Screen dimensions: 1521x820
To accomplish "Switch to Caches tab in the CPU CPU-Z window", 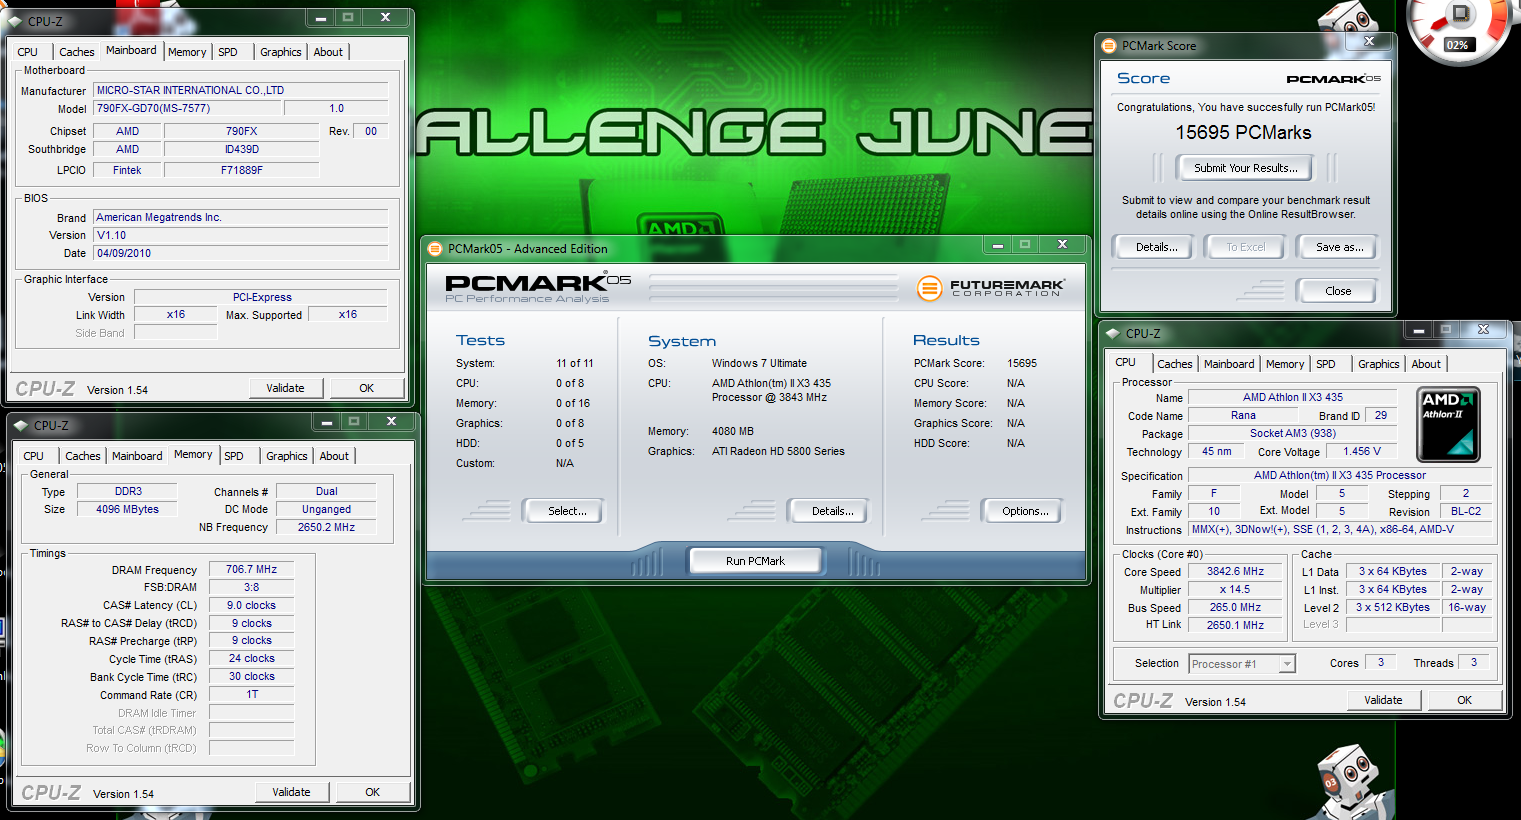I will coord(1174,364).
